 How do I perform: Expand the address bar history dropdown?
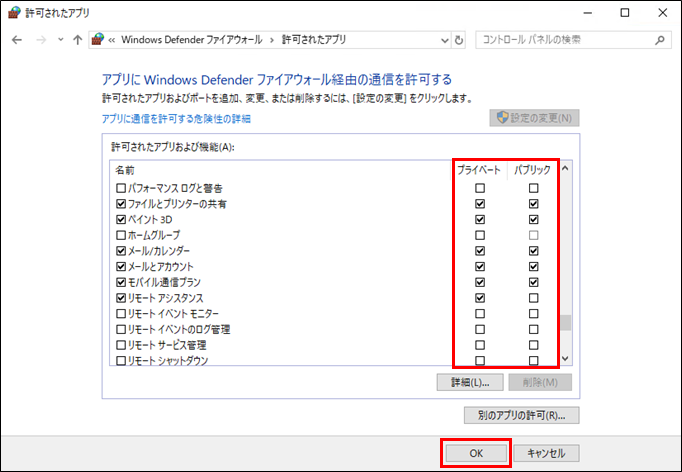pos(445,40)
